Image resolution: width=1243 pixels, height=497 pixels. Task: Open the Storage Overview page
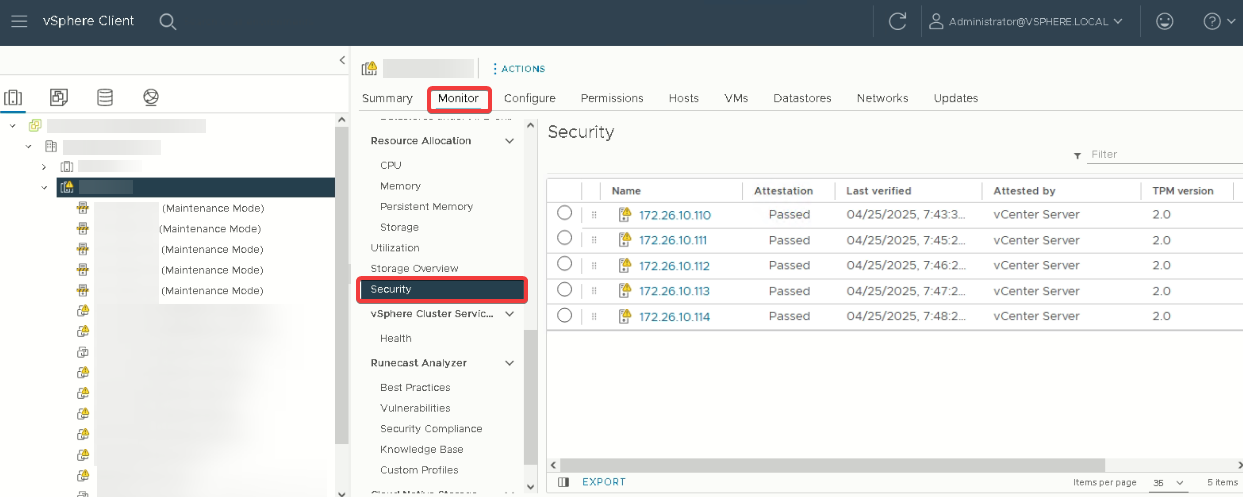click(x=414, y=268)
